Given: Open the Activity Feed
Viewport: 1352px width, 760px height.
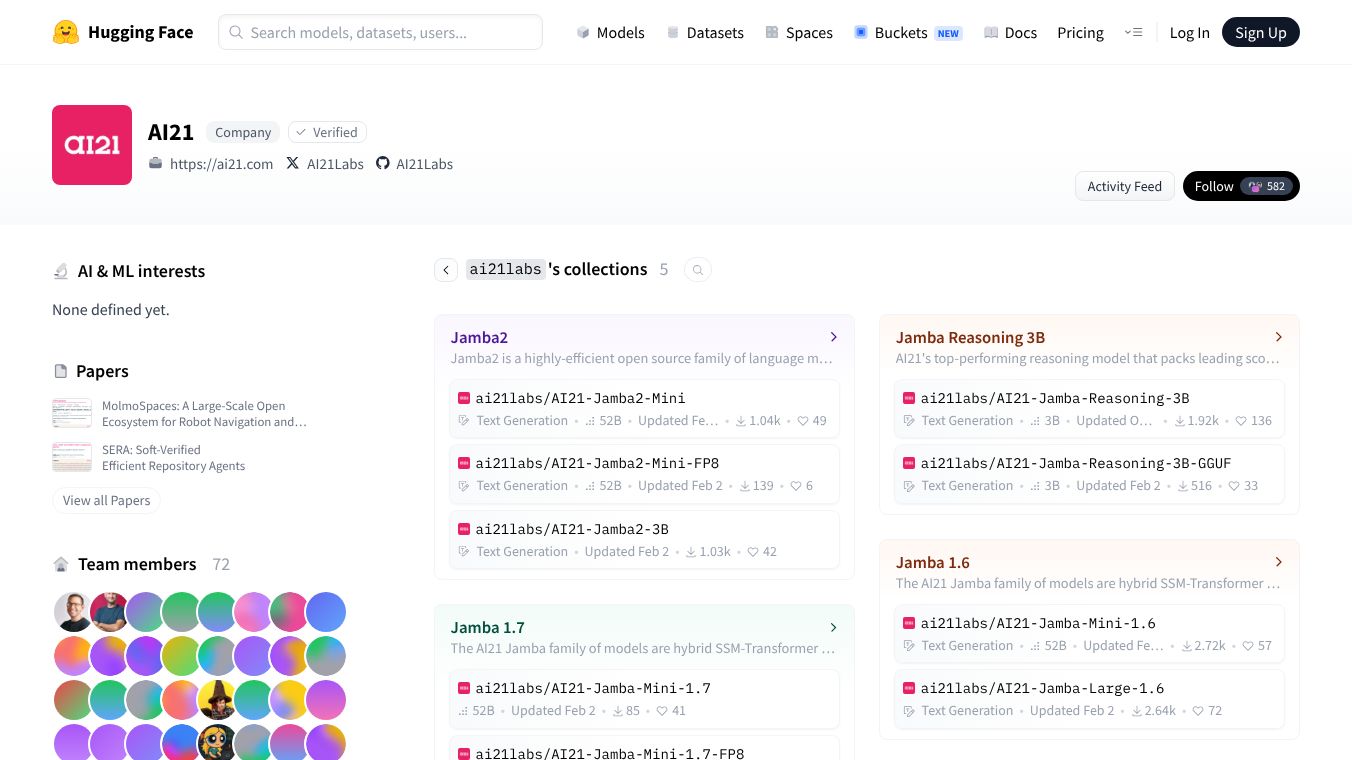Looking at the screenshot, I should (1124, 186).
